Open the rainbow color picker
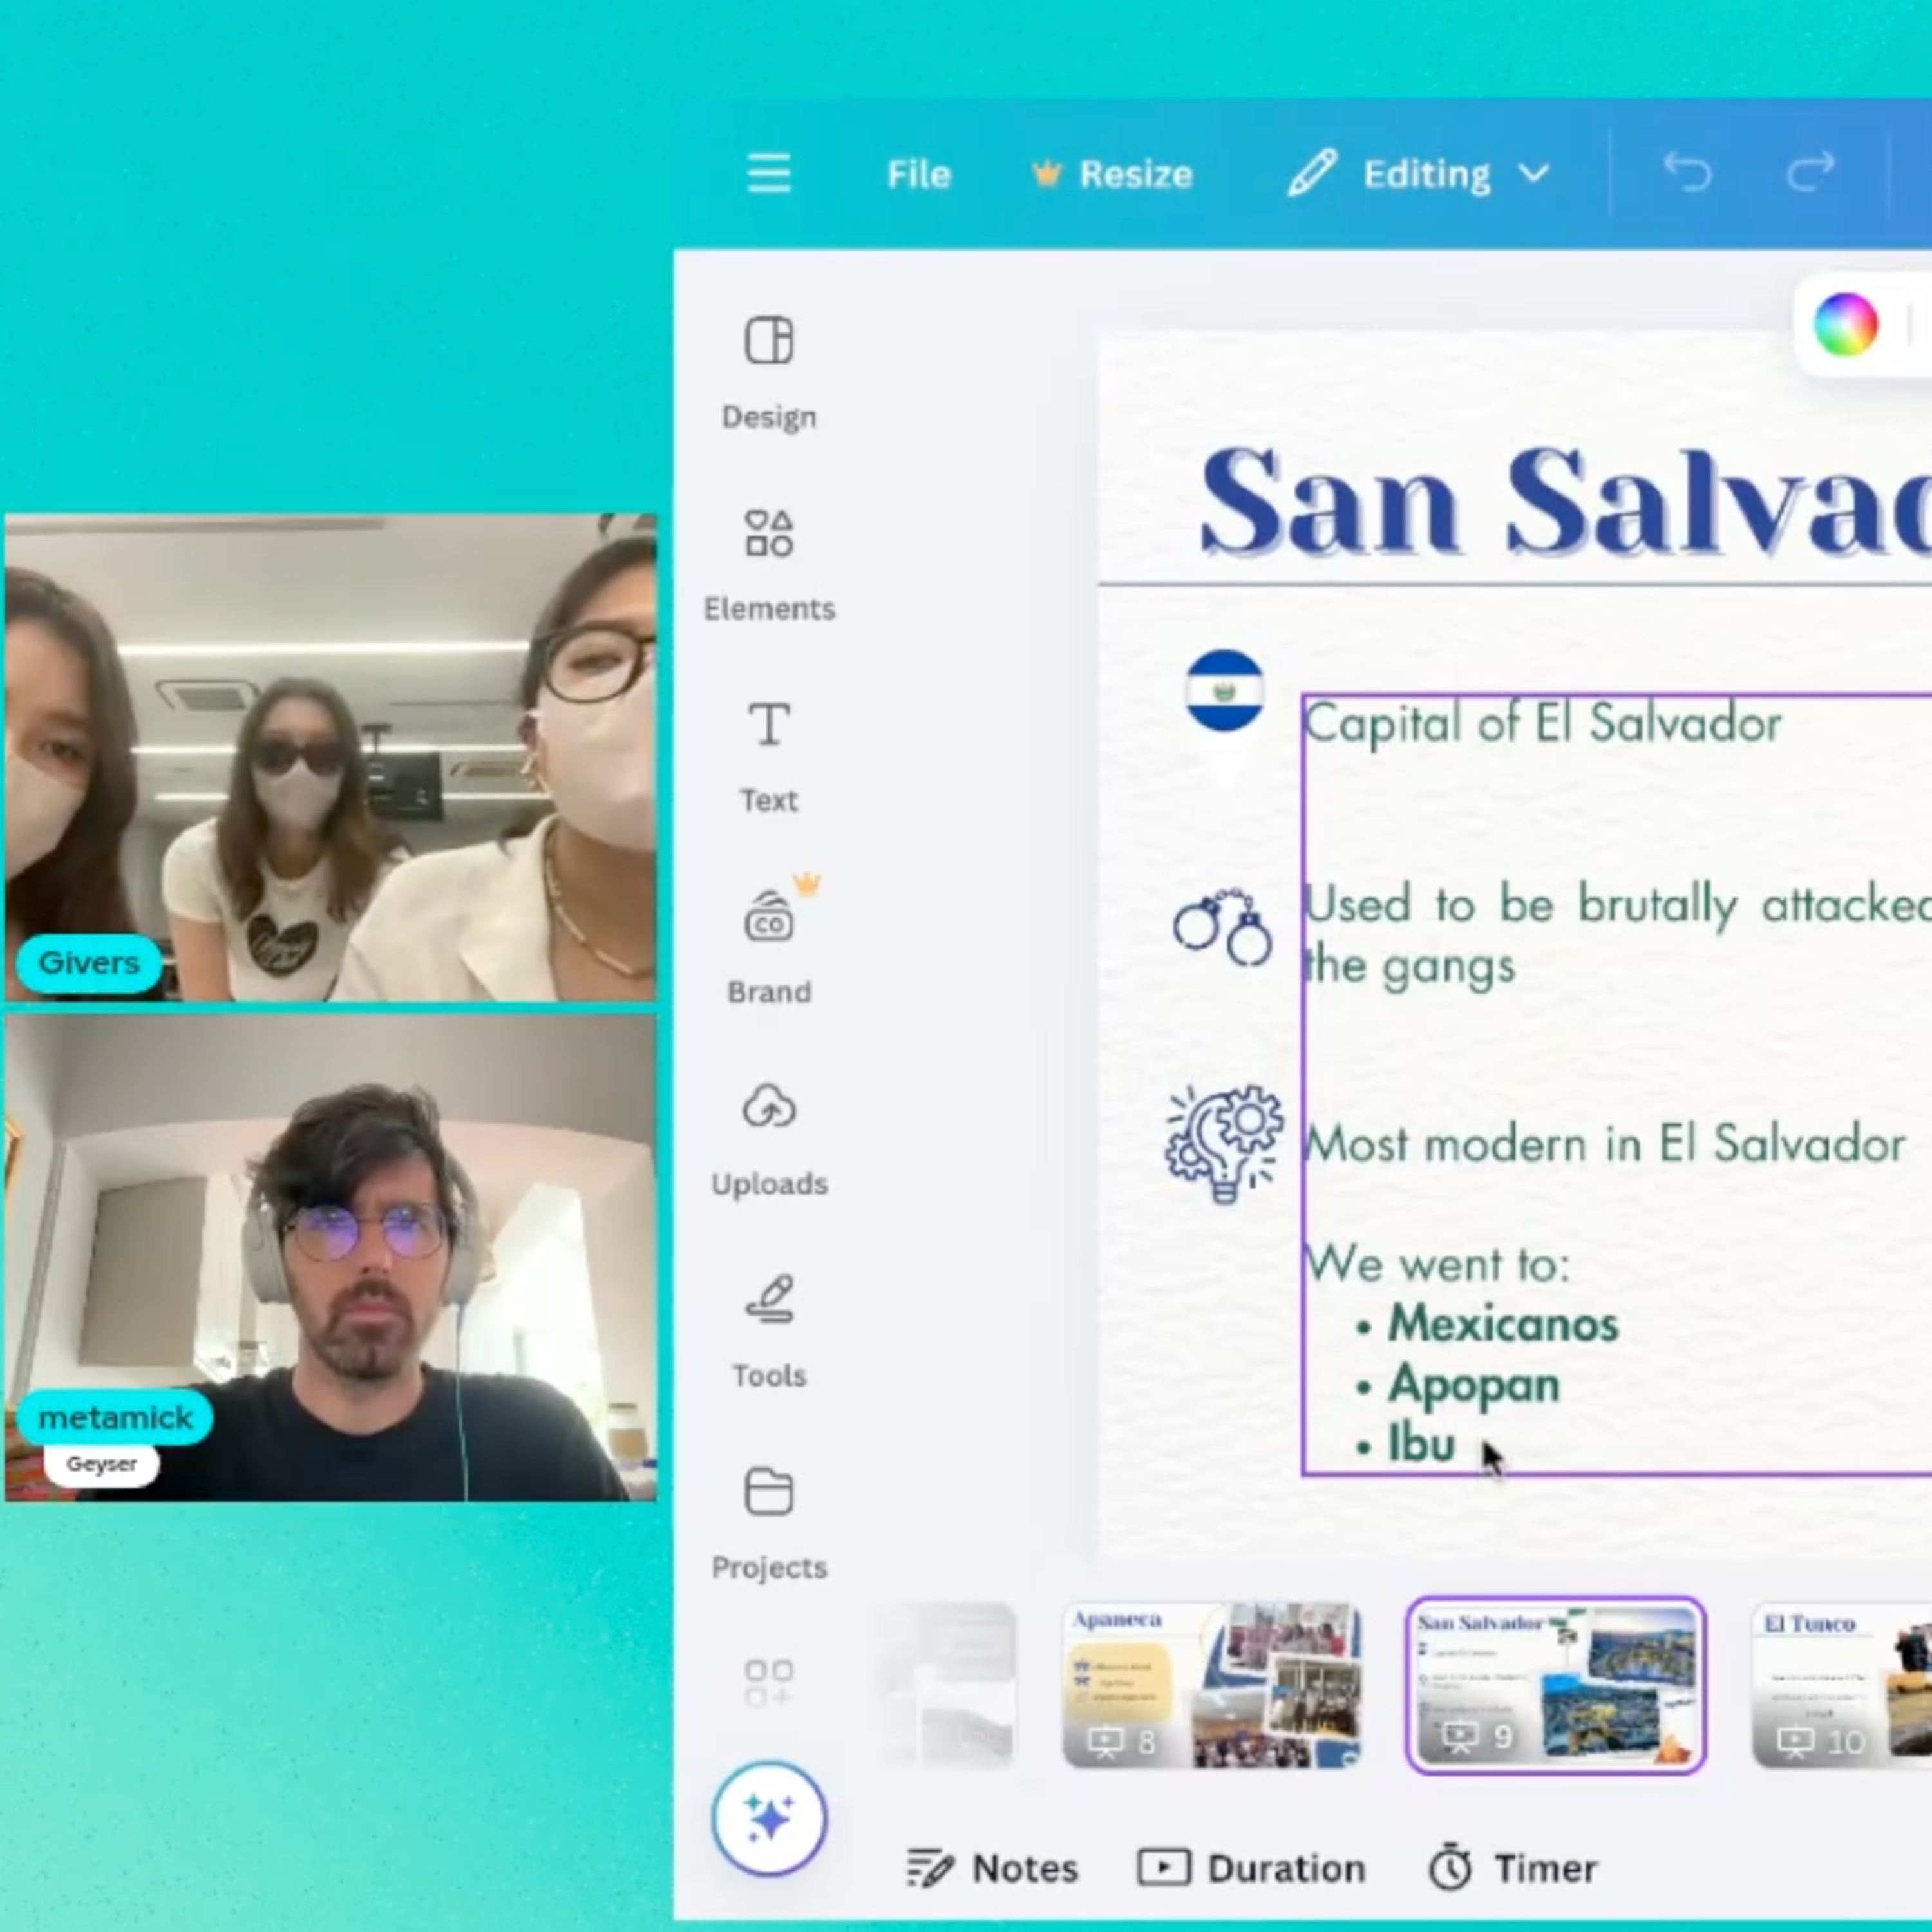The width and height of the screenshot is (1932, 1932). tap(1845, 324)
